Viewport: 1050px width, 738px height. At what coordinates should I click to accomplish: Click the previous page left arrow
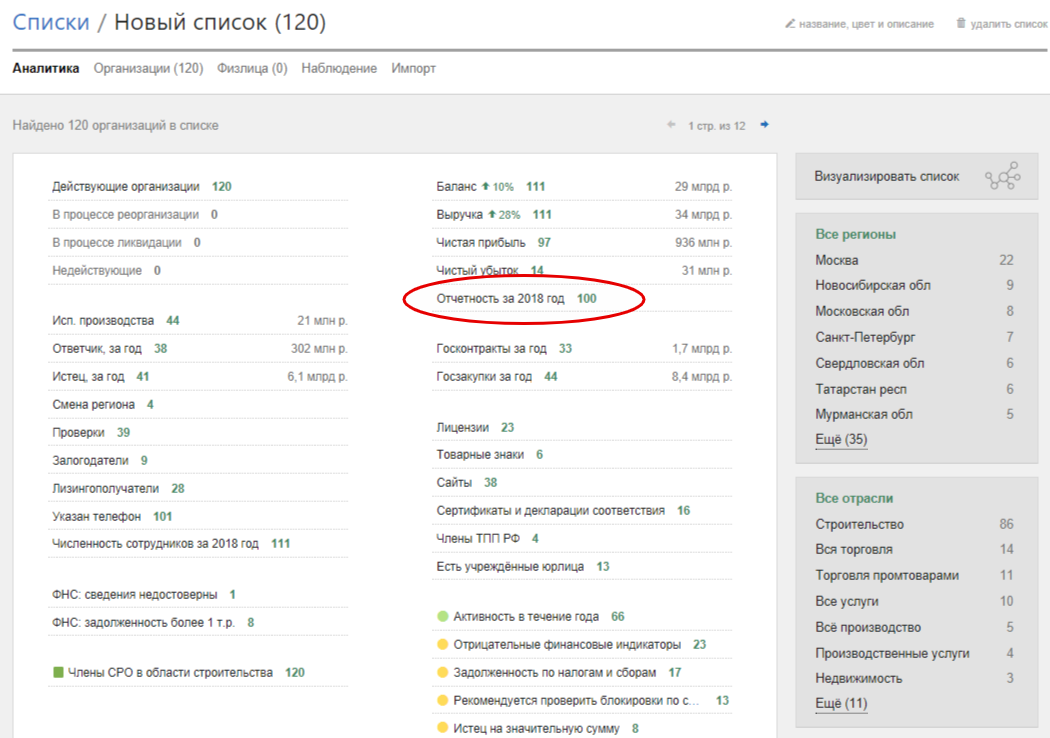[671, 125]
